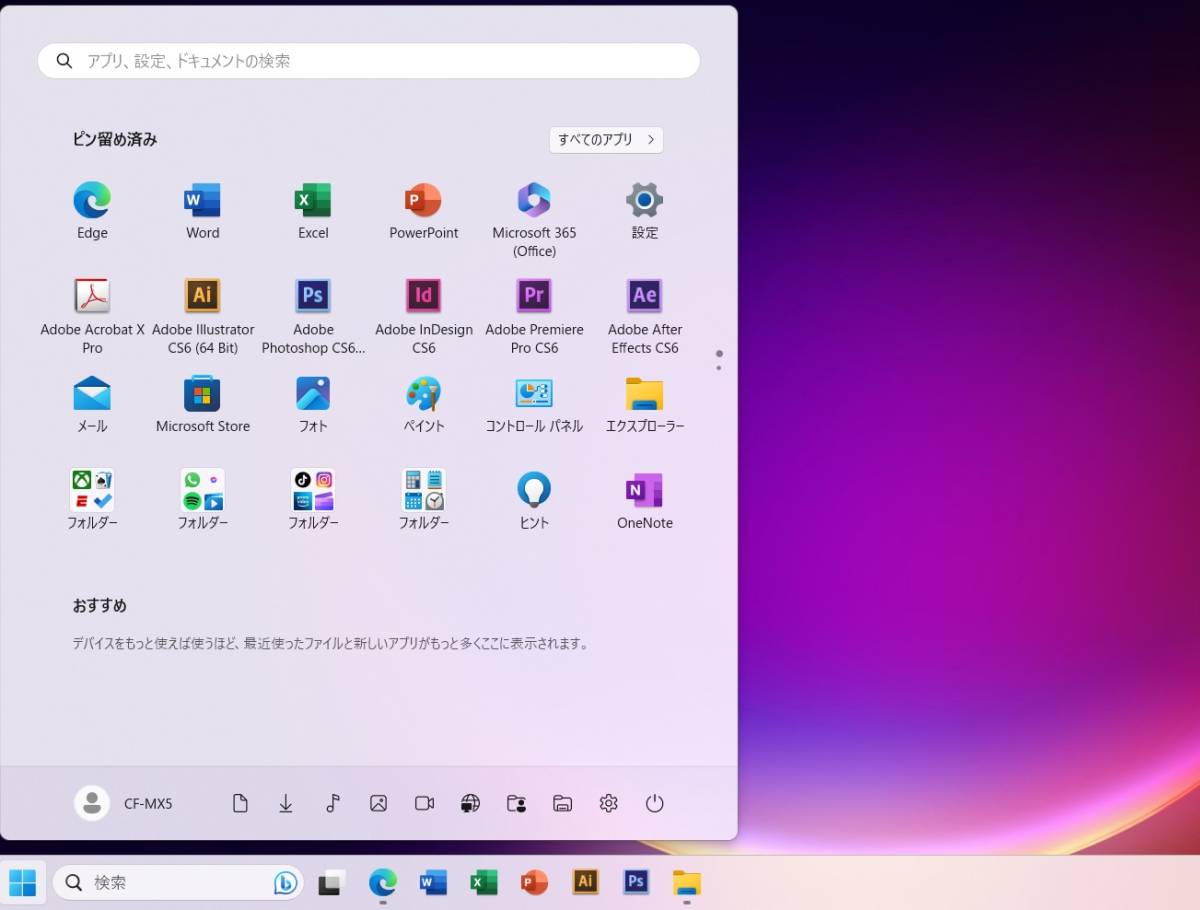Image resolution: width=1200 pixels, height=910 pixels.
Task: Open folder containing TikTok and Instagram
Action: pyautogui.click(x=313, y=490)
